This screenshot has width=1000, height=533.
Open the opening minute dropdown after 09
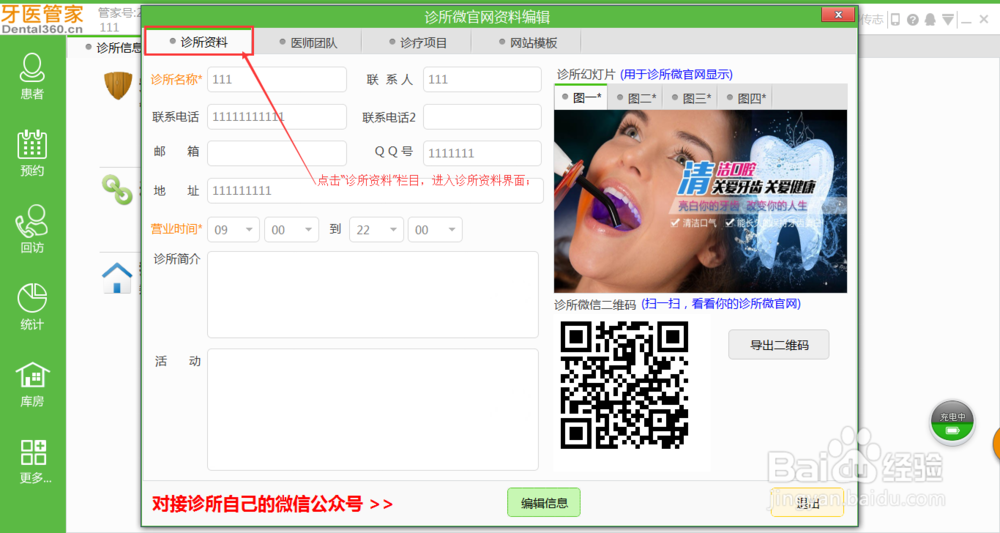point(291,230)
